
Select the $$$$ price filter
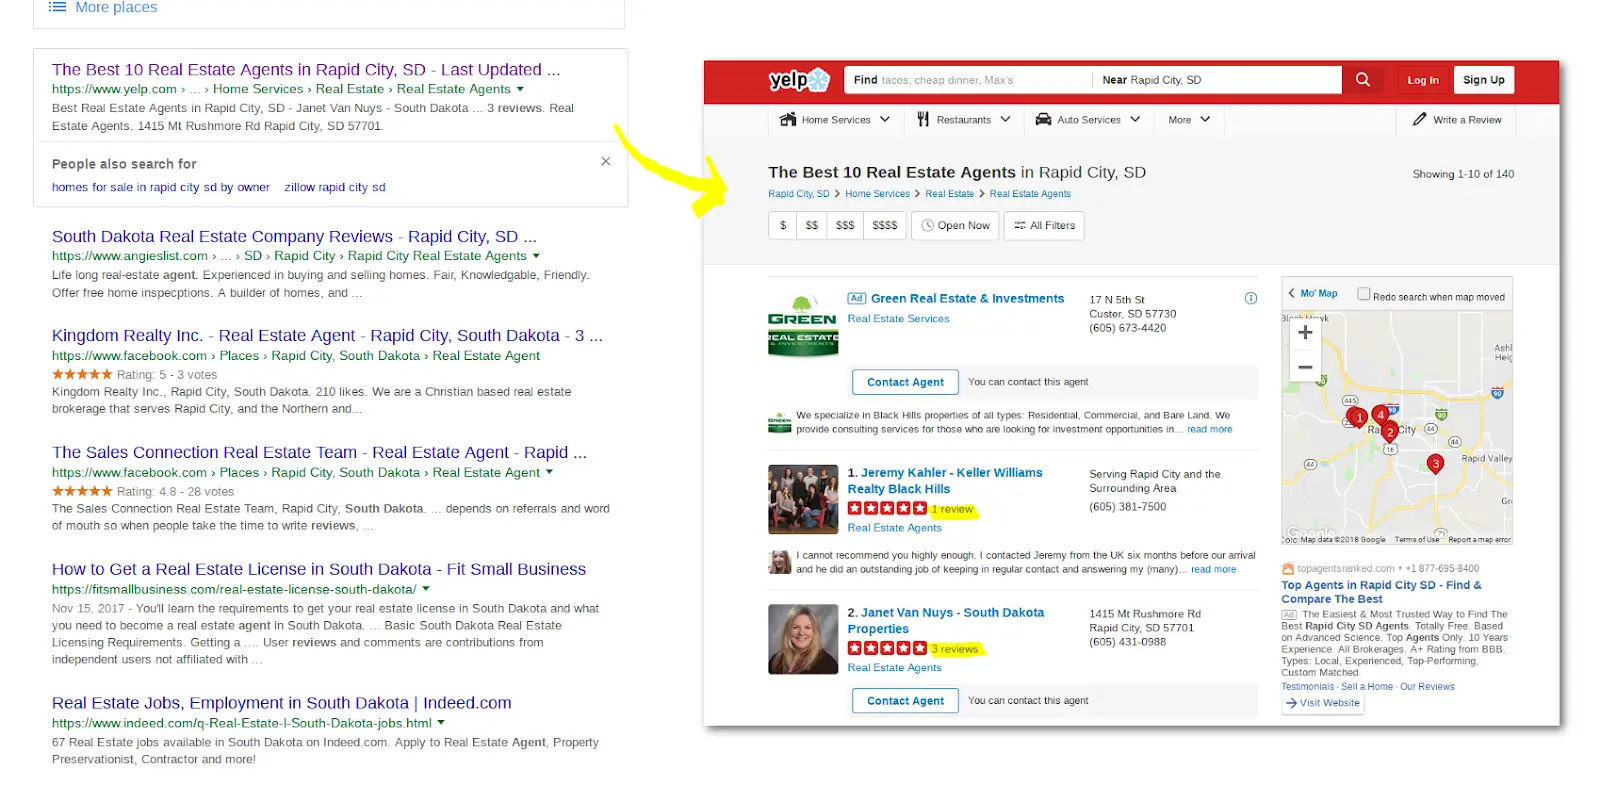tap(885, 225)
